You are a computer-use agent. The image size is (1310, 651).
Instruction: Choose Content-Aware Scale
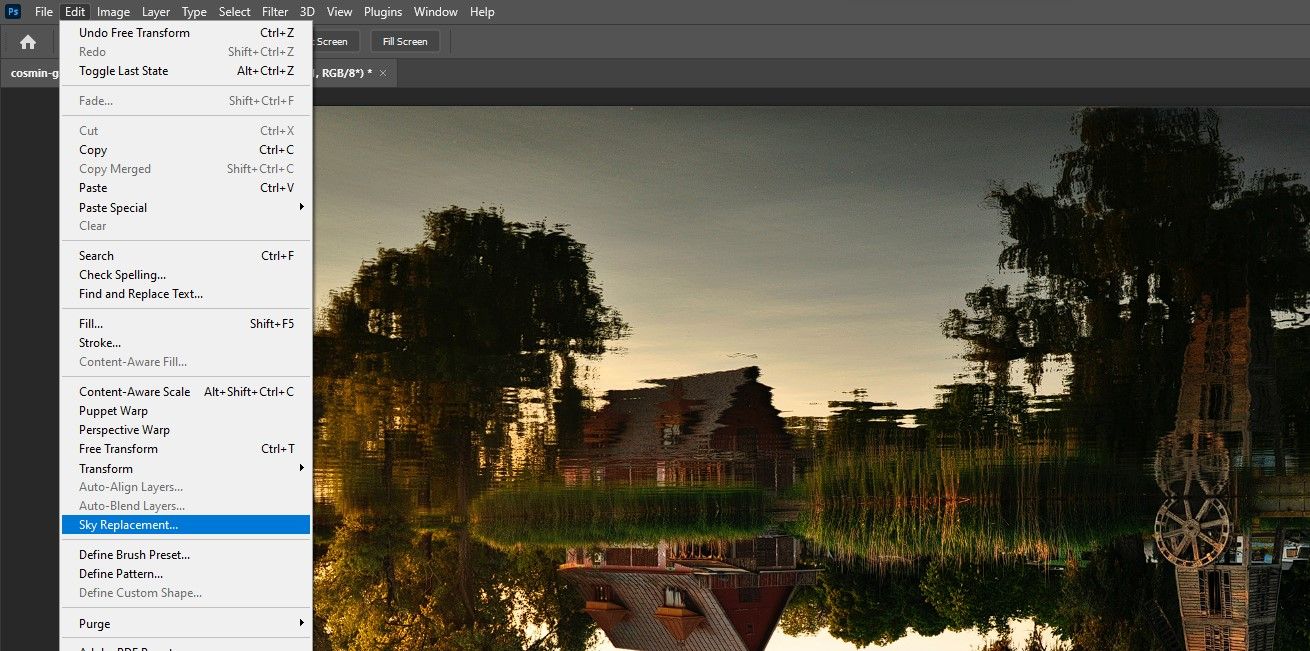[186, 392]
